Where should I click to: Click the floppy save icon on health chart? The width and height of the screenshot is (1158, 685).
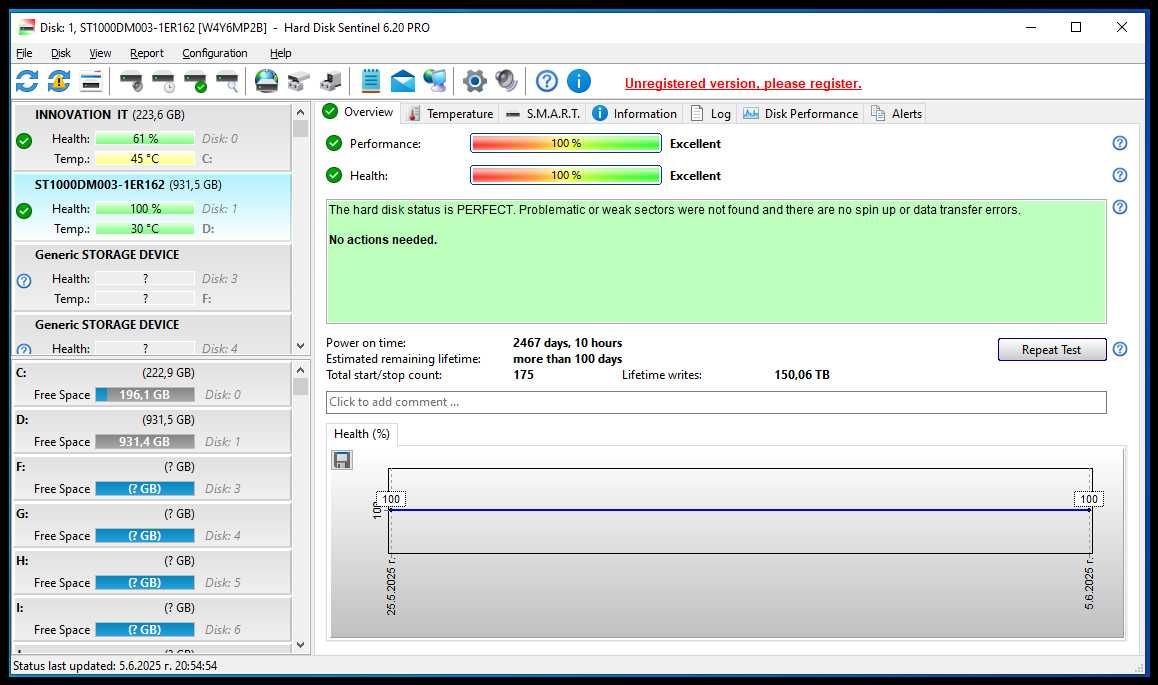[342, 460]
